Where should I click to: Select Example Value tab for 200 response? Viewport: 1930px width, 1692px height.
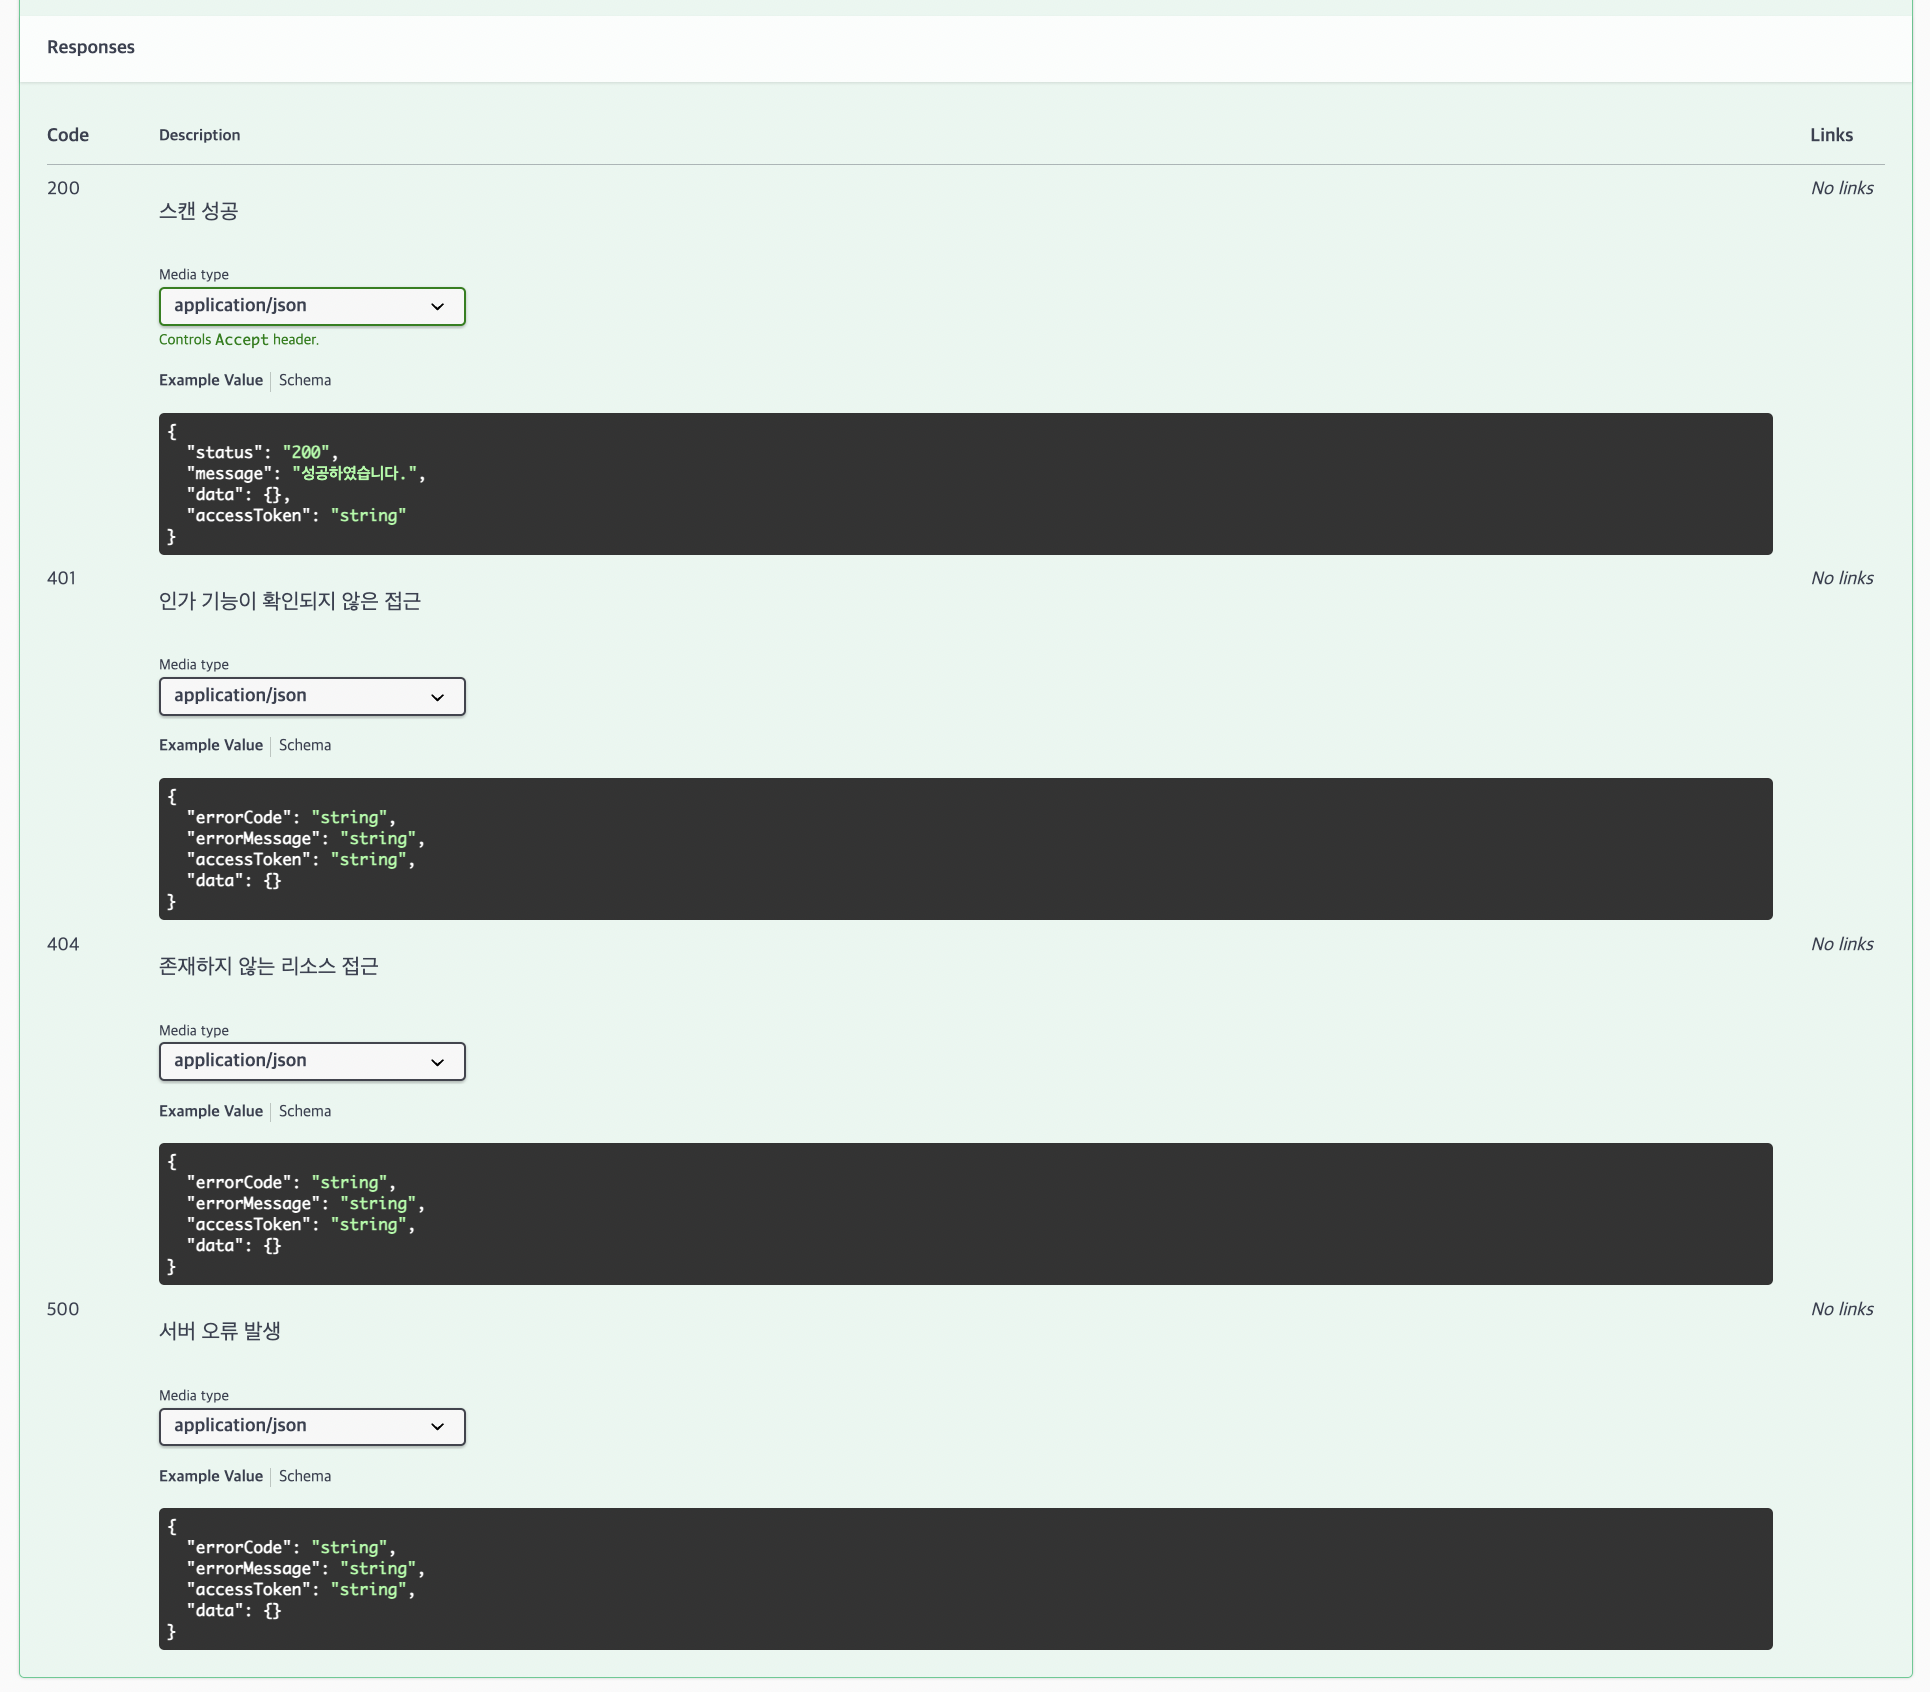click(x=210, y=380)
